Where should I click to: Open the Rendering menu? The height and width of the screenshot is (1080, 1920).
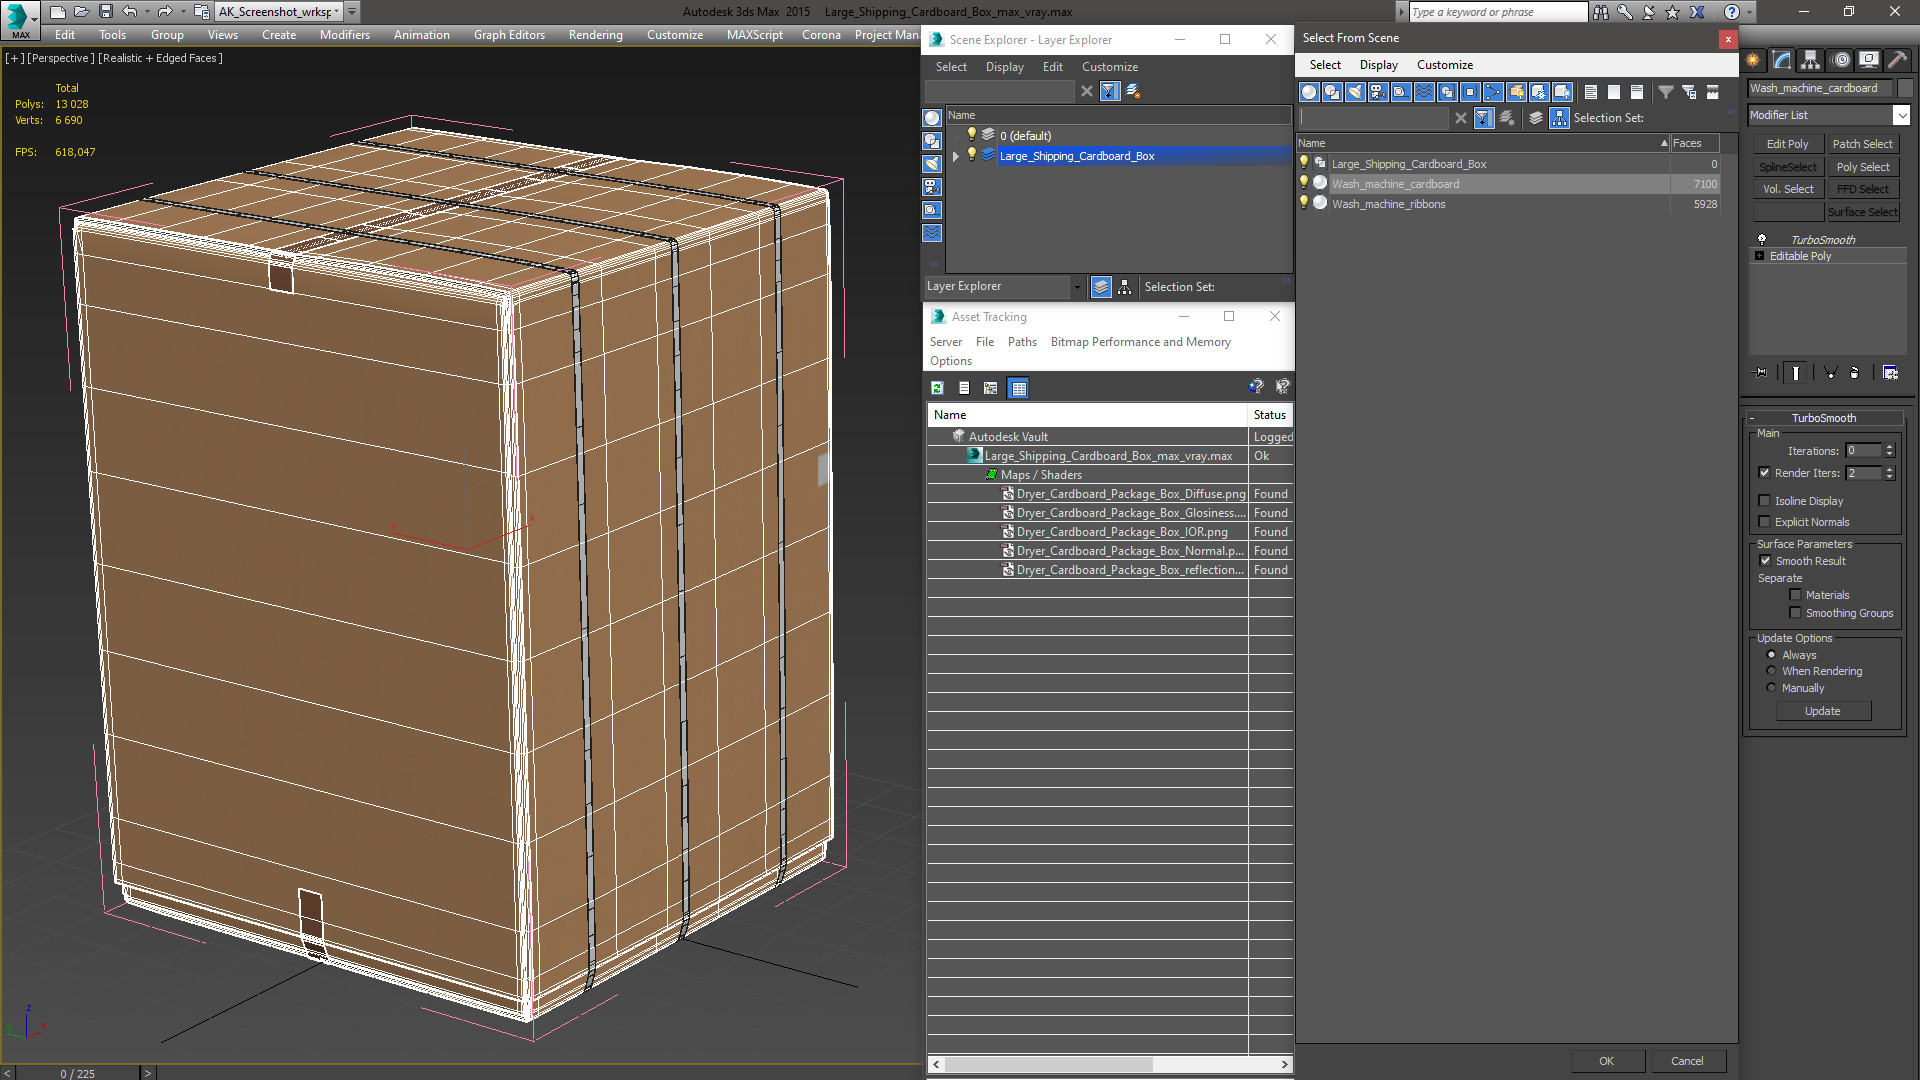[595, 35]
